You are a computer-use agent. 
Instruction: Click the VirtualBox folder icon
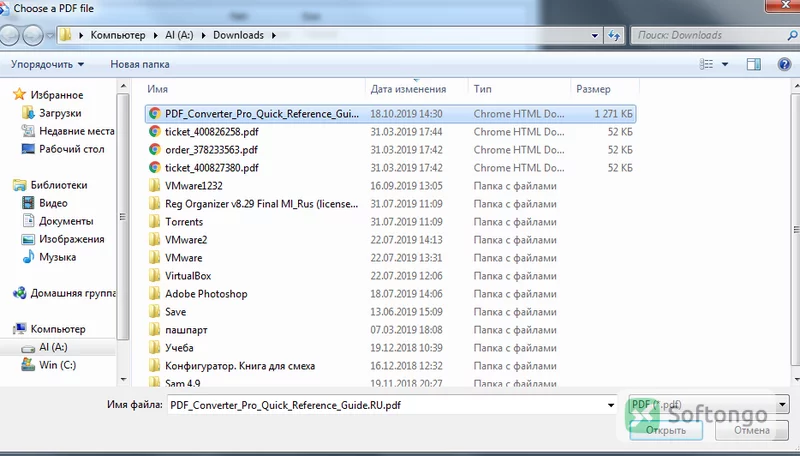coord(154,275)
